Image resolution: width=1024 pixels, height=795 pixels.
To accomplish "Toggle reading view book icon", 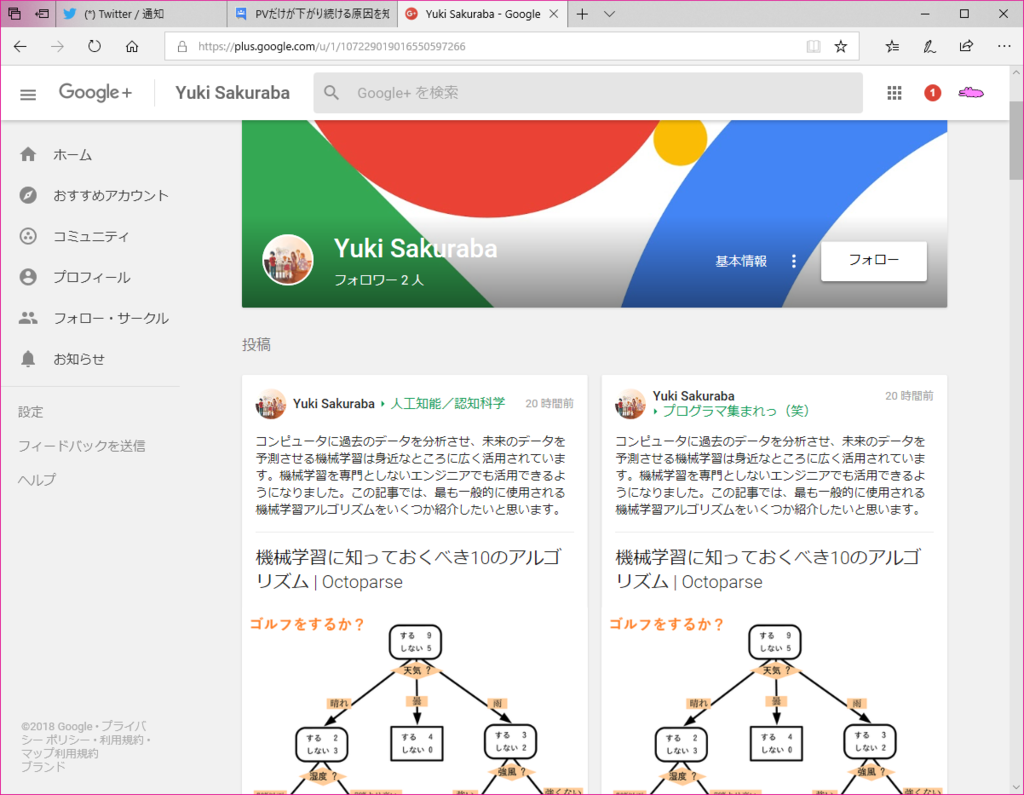I will (x=813, y=46).
